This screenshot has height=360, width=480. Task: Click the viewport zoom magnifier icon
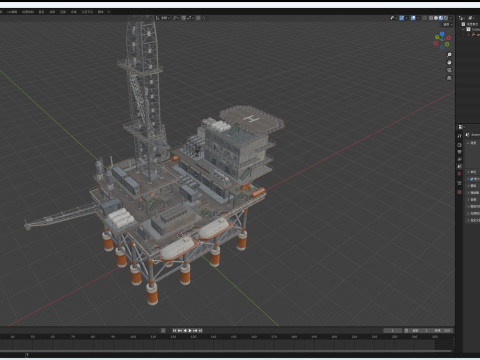point(449,55)
